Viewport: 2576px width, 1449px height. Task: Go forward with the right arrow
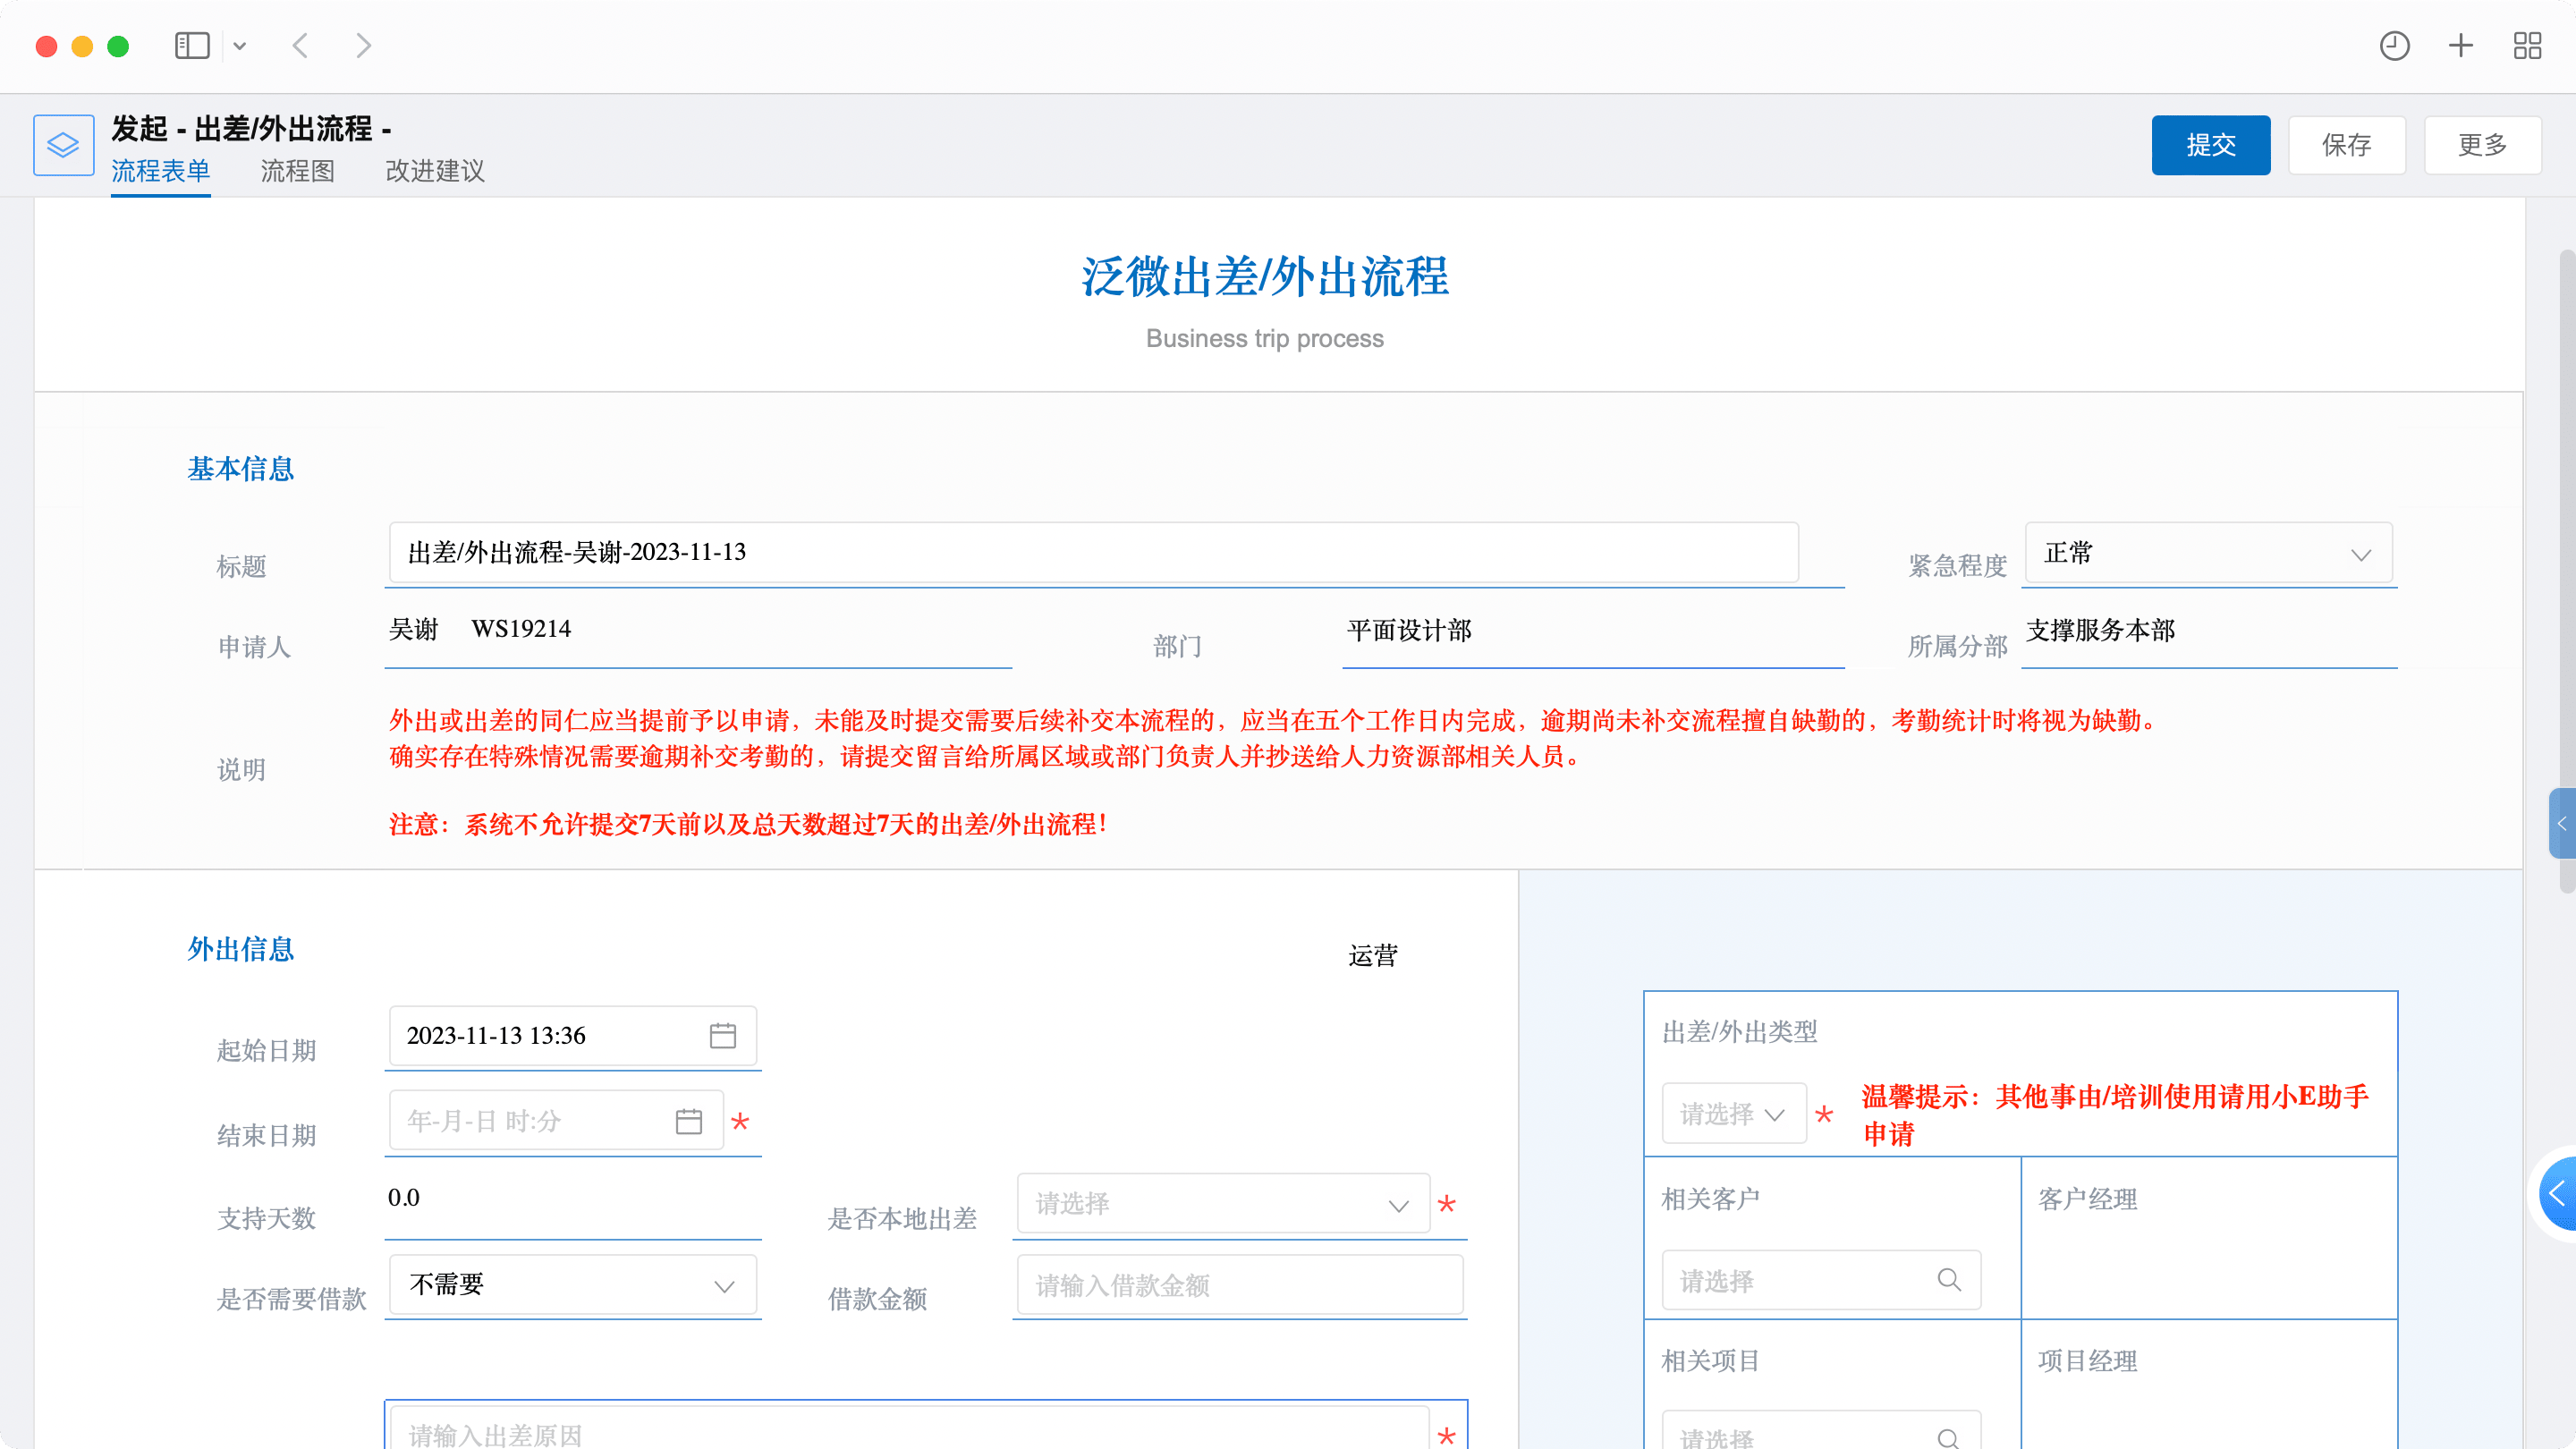click(363, 46)
